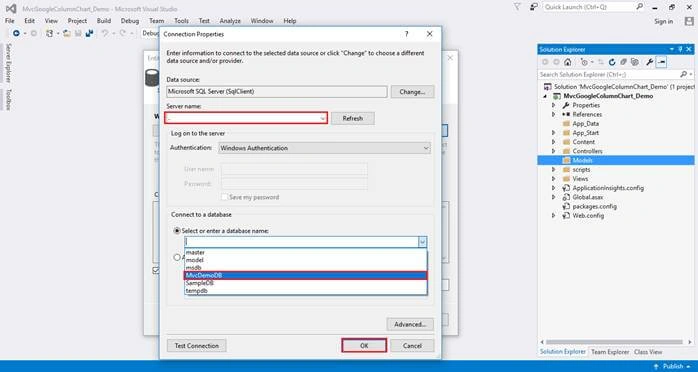Click the Advanced... button

click(x=410, y=324)
